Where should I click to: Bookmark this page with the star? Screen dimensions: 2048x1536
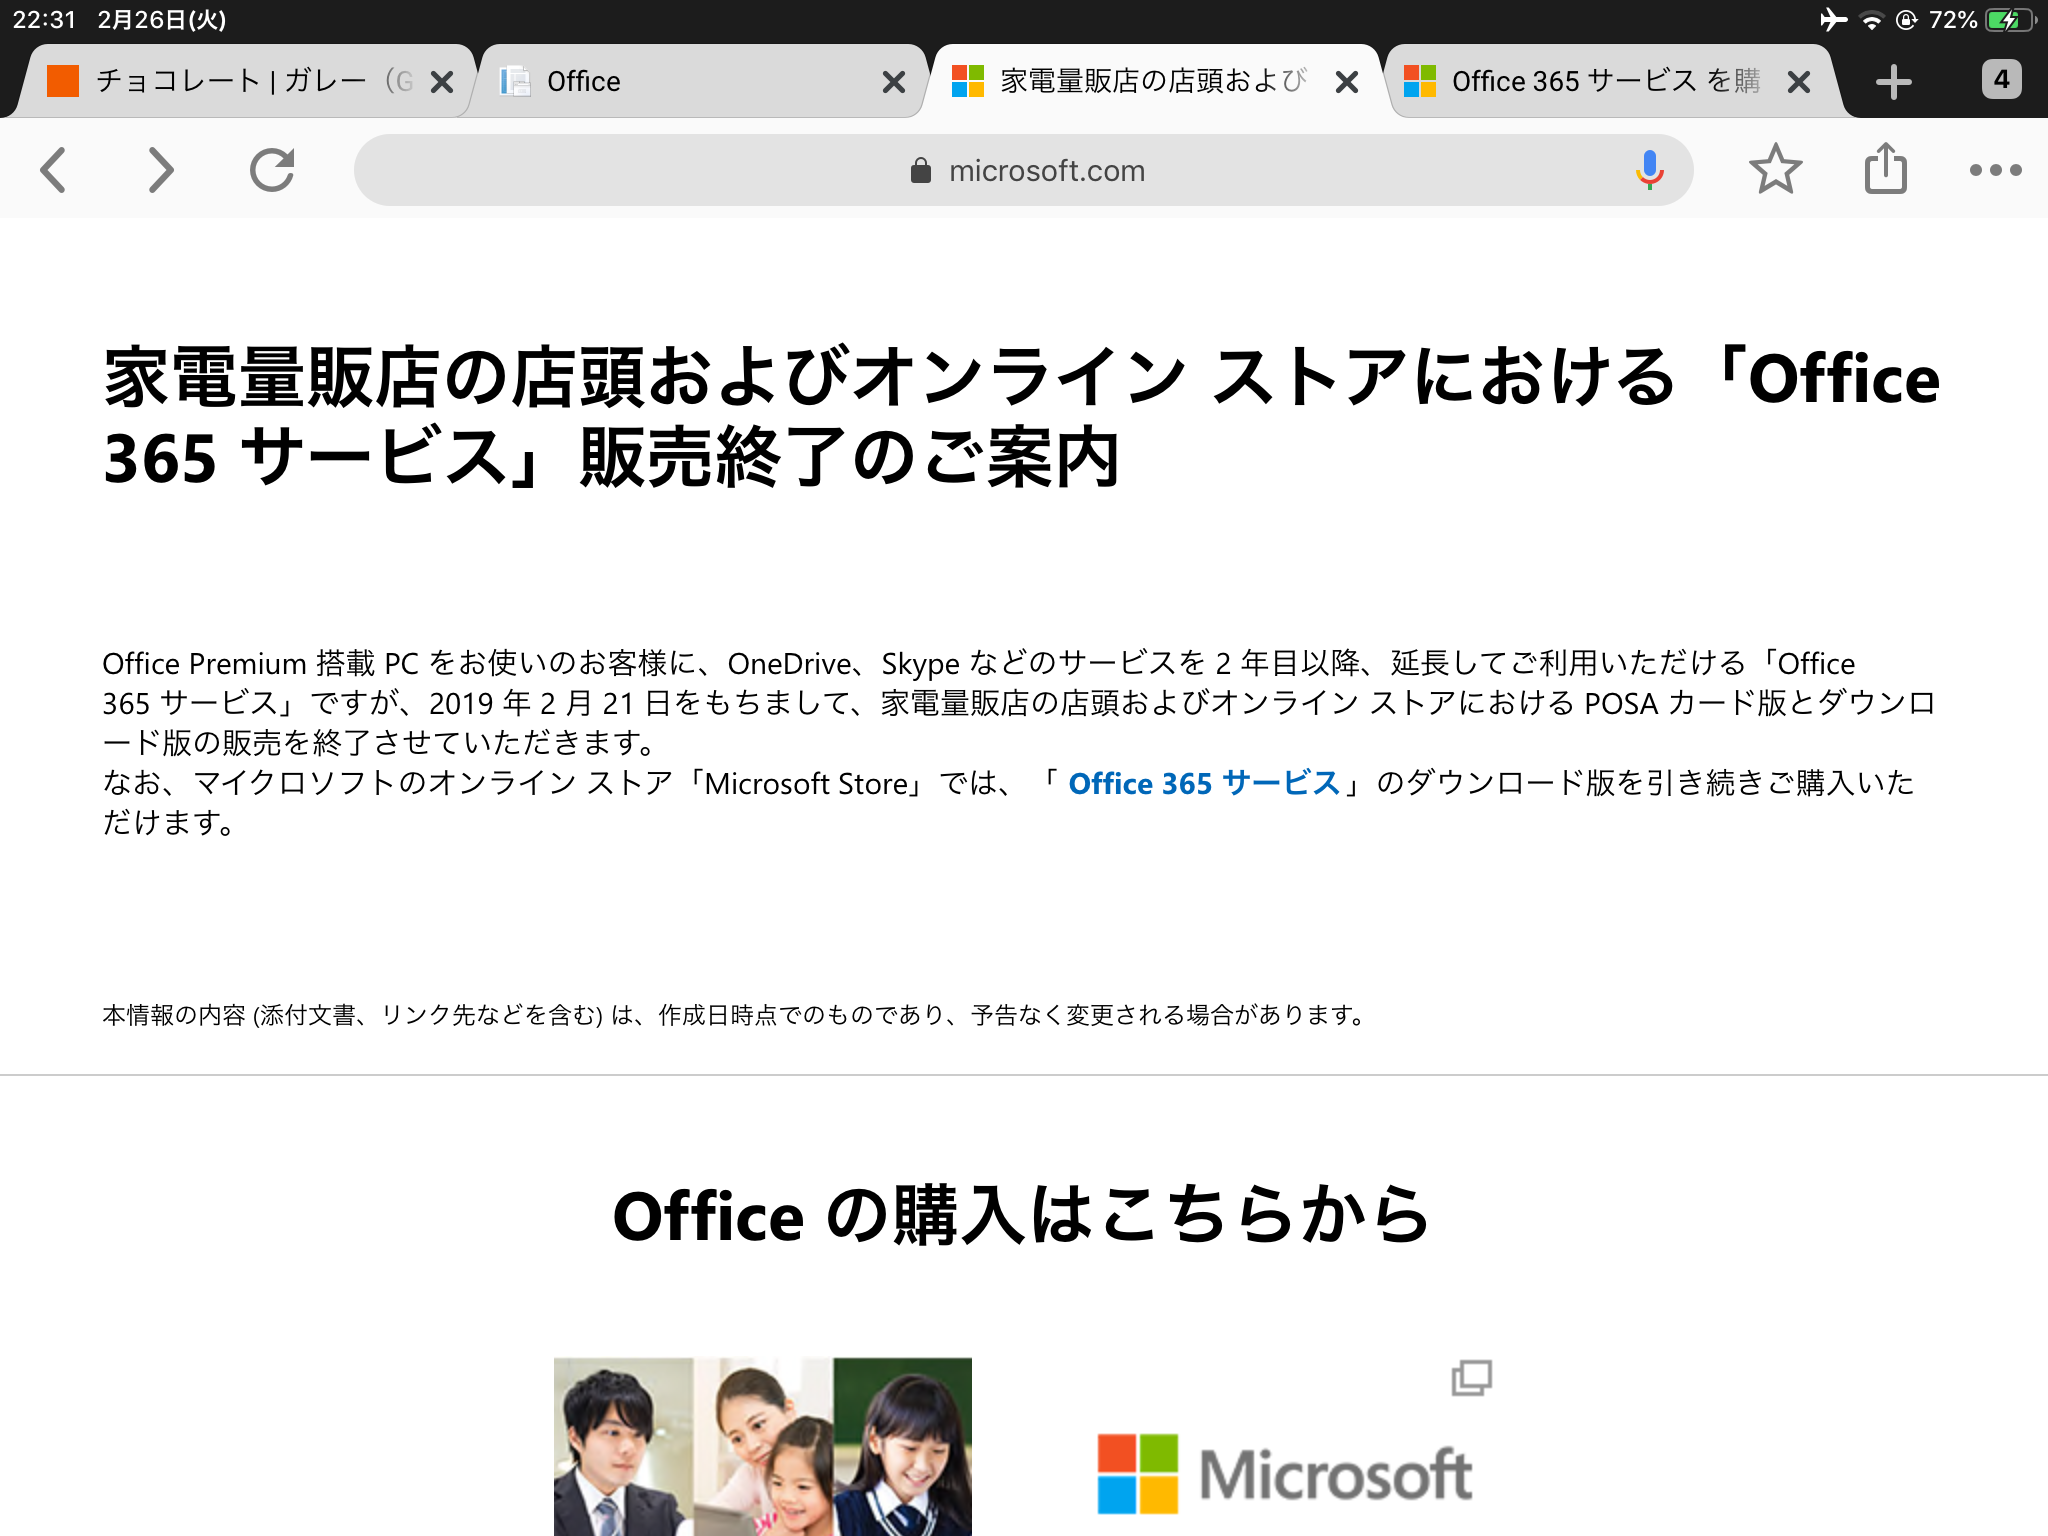click(1775, 169)
